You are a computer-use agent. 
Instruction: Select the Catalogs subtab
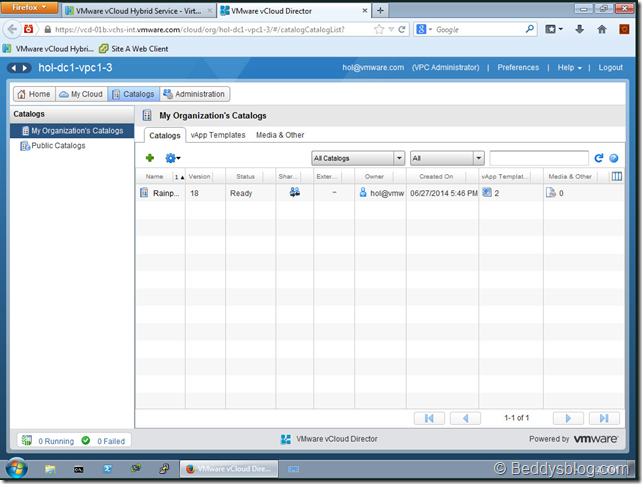pyautogui.click(x=165, y=136)
